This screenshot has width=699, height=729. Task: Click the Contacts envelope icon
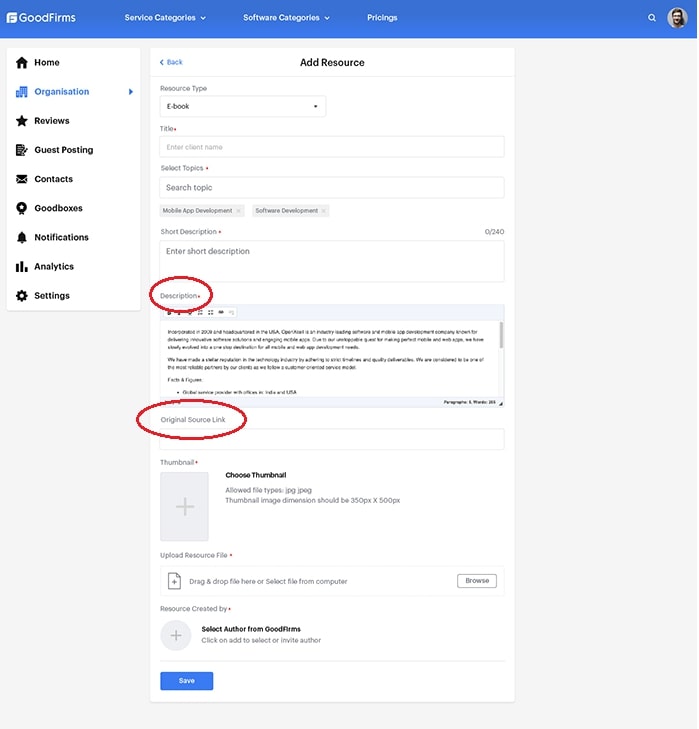tap(22, 179)
